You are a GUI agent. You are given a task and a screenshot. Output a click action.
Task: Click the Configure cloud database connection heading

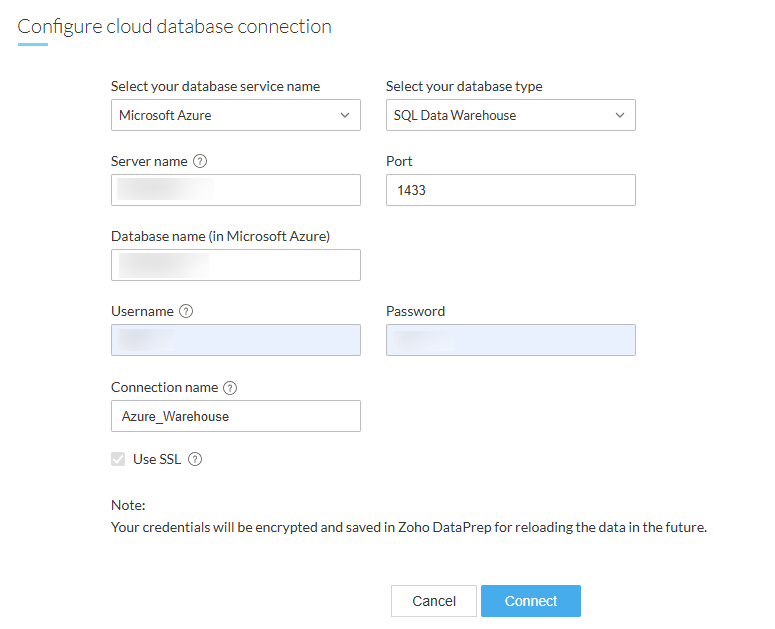175,27
